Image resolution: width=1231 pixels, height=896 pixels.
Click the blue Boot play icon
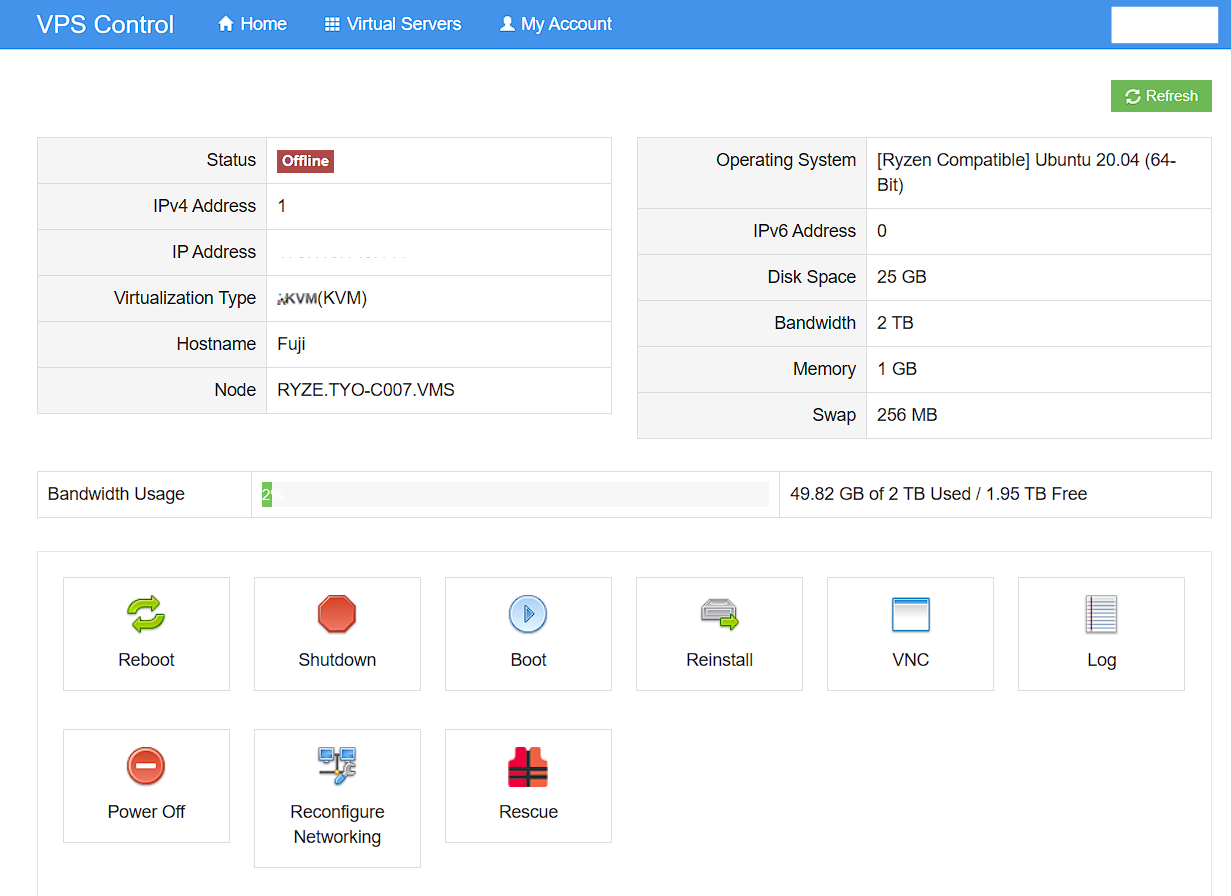click(x=528, y=613)
